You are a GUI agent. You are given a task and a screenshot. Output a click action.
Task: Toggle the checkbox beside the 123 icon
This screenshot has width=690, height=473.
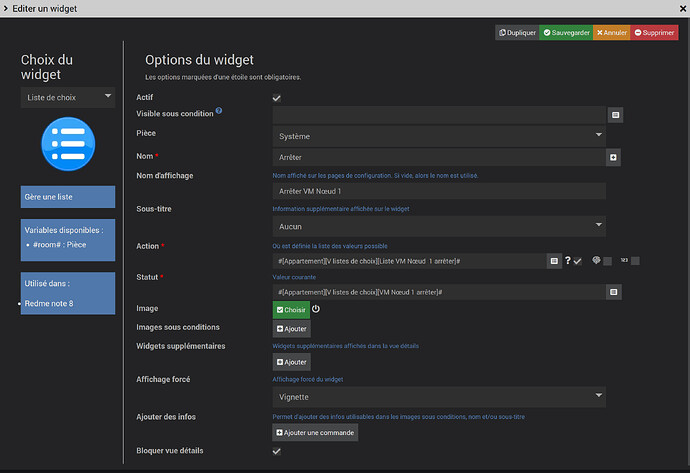pyautogui.click(x=635, y=261)
